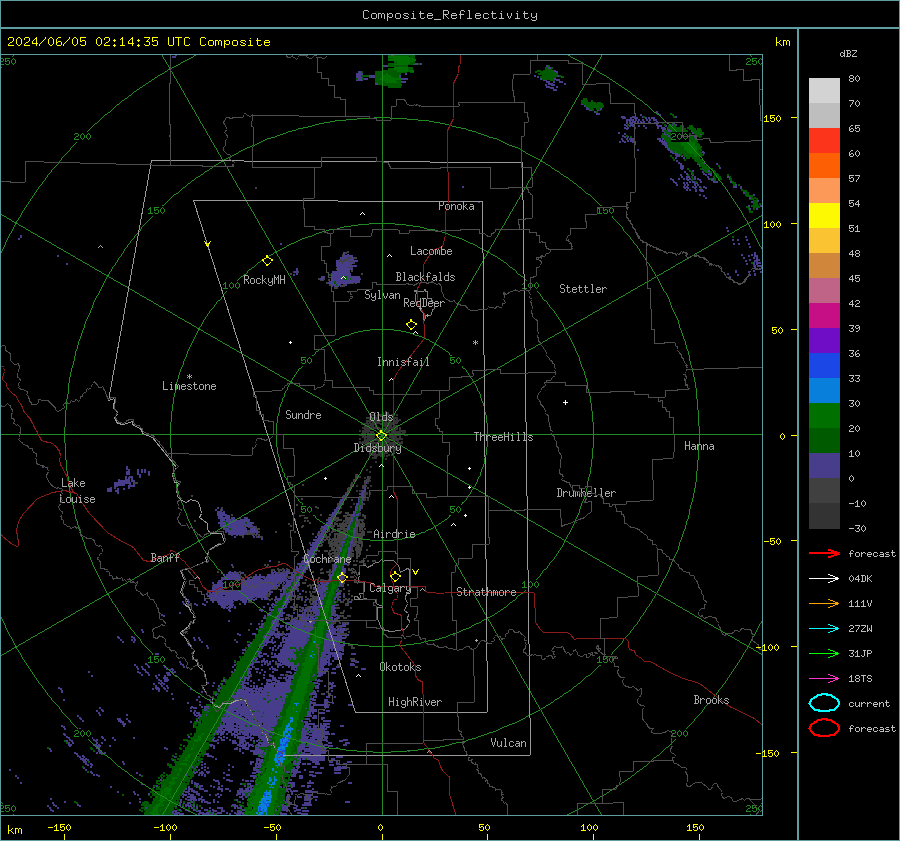Click the Lake Louise label
Viewport: 900px width, 841px height.
click(x=78, y=491)
